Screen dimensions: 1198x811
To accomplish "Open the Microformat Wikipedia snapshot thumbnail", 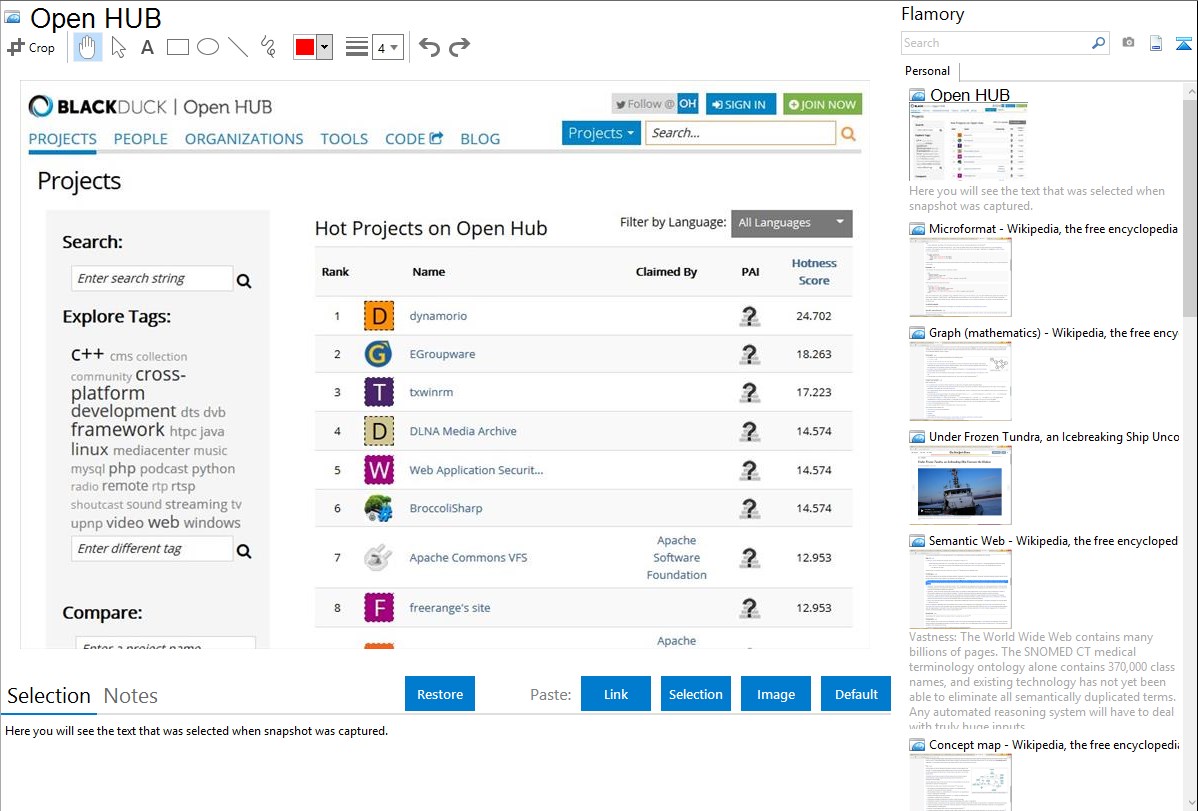I will (x=960, y=277).
